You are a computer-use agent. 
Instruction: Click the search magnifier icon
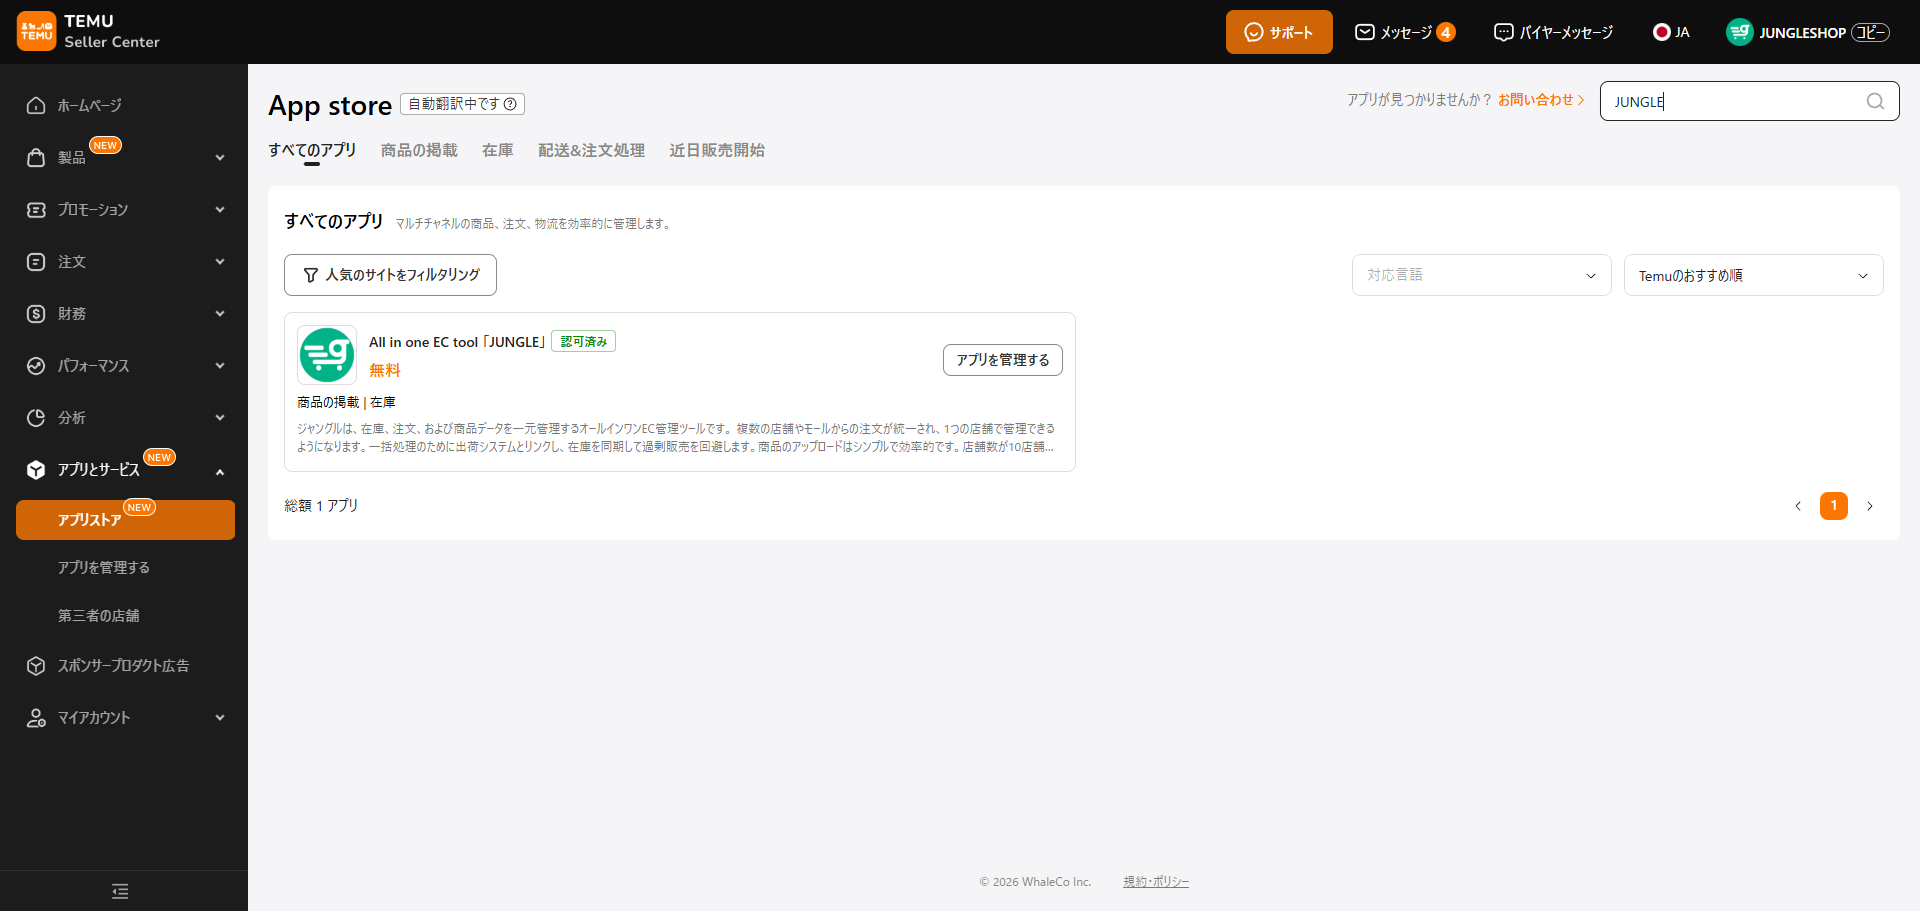[1875, 101]
